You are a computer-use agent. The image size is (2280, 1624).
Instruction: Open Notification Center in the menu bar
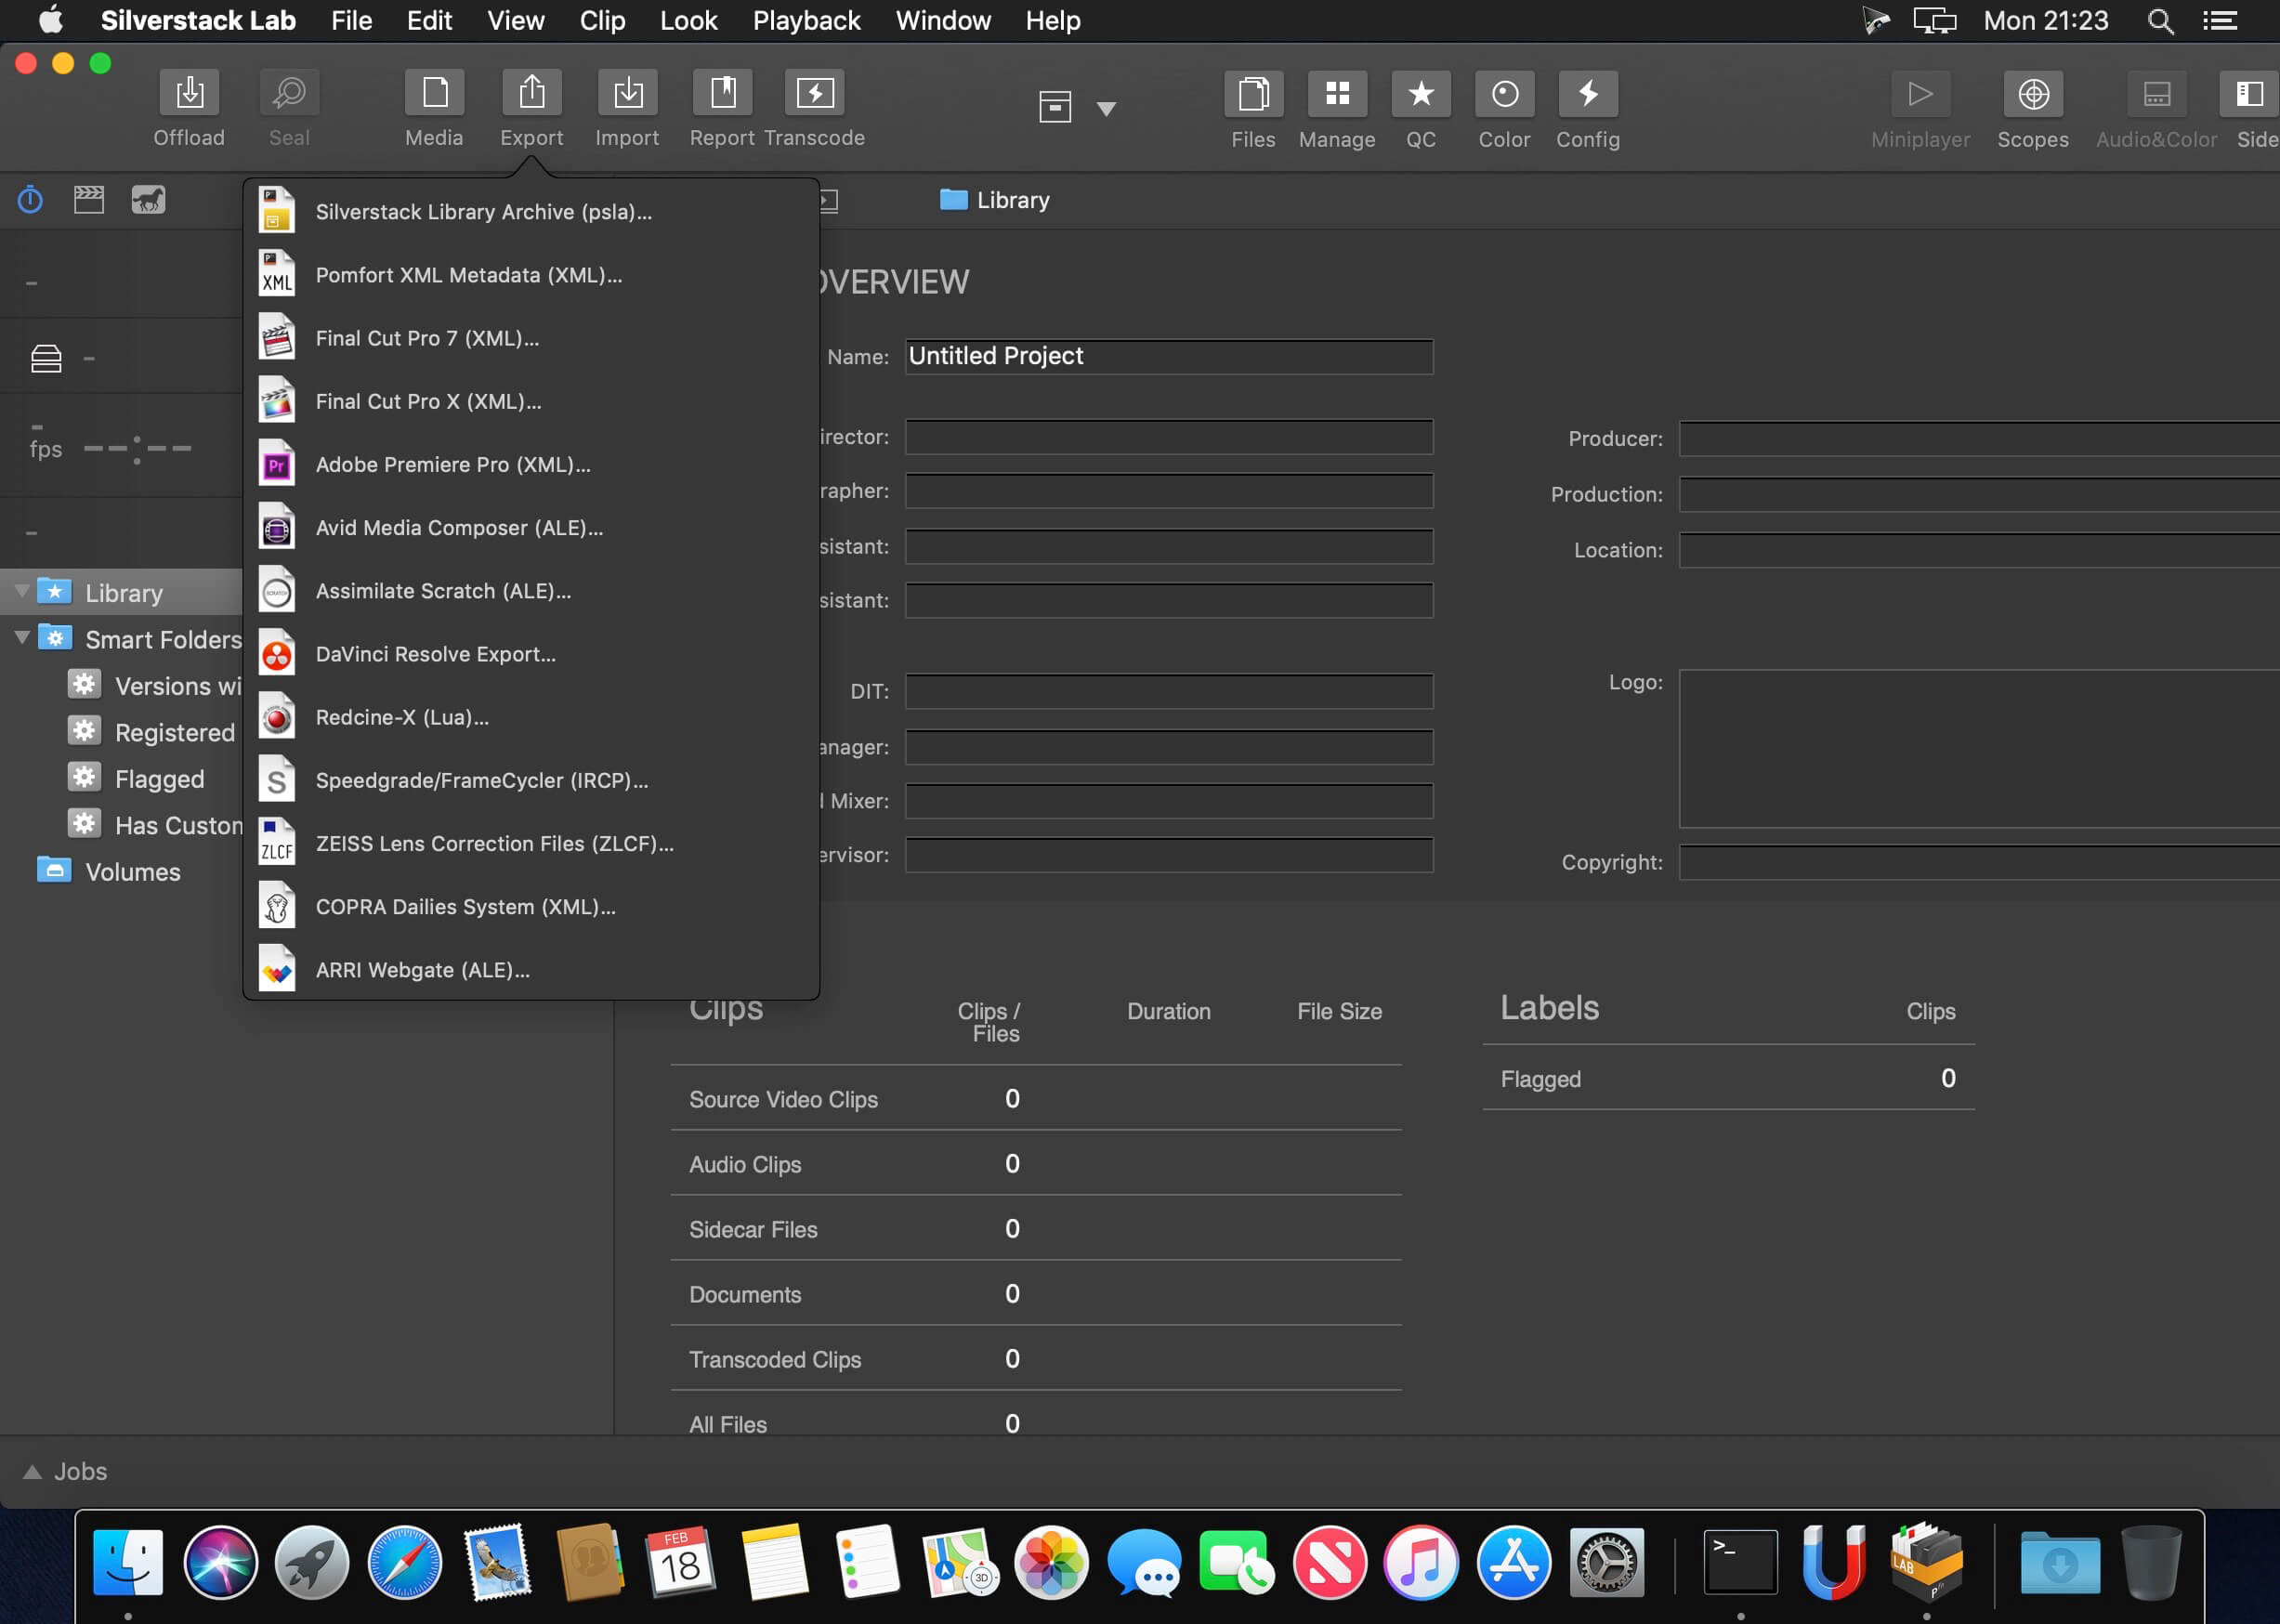(x=2220, y=21)
